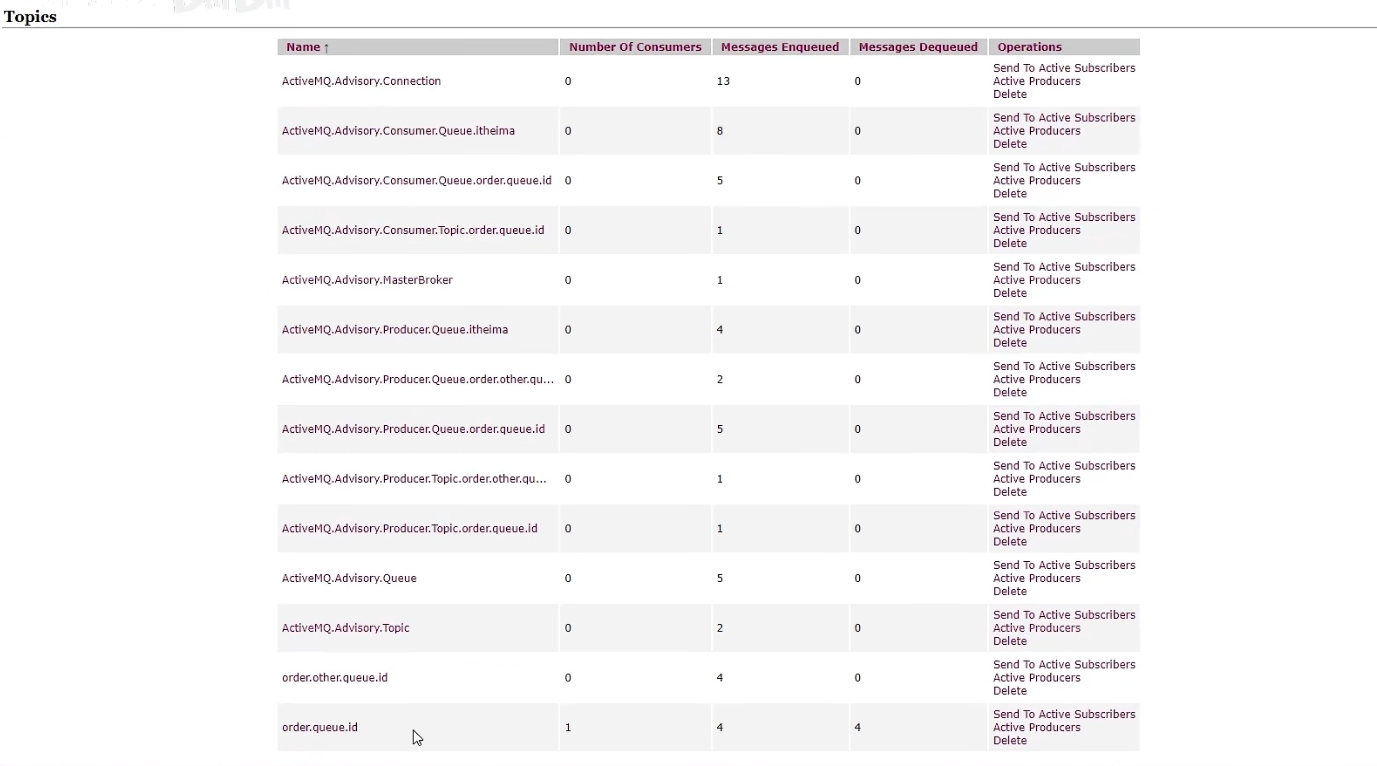View Active Producers for Producer.Queue.itheima
Viewport: 1377px width, 766px height.
[1036, 330]
